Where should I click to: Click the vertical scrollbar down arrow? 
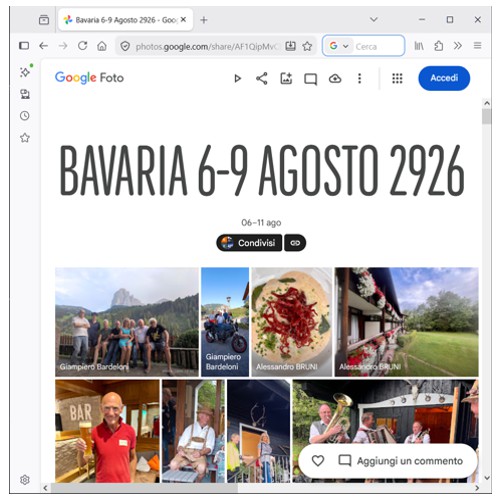[487, 478]
